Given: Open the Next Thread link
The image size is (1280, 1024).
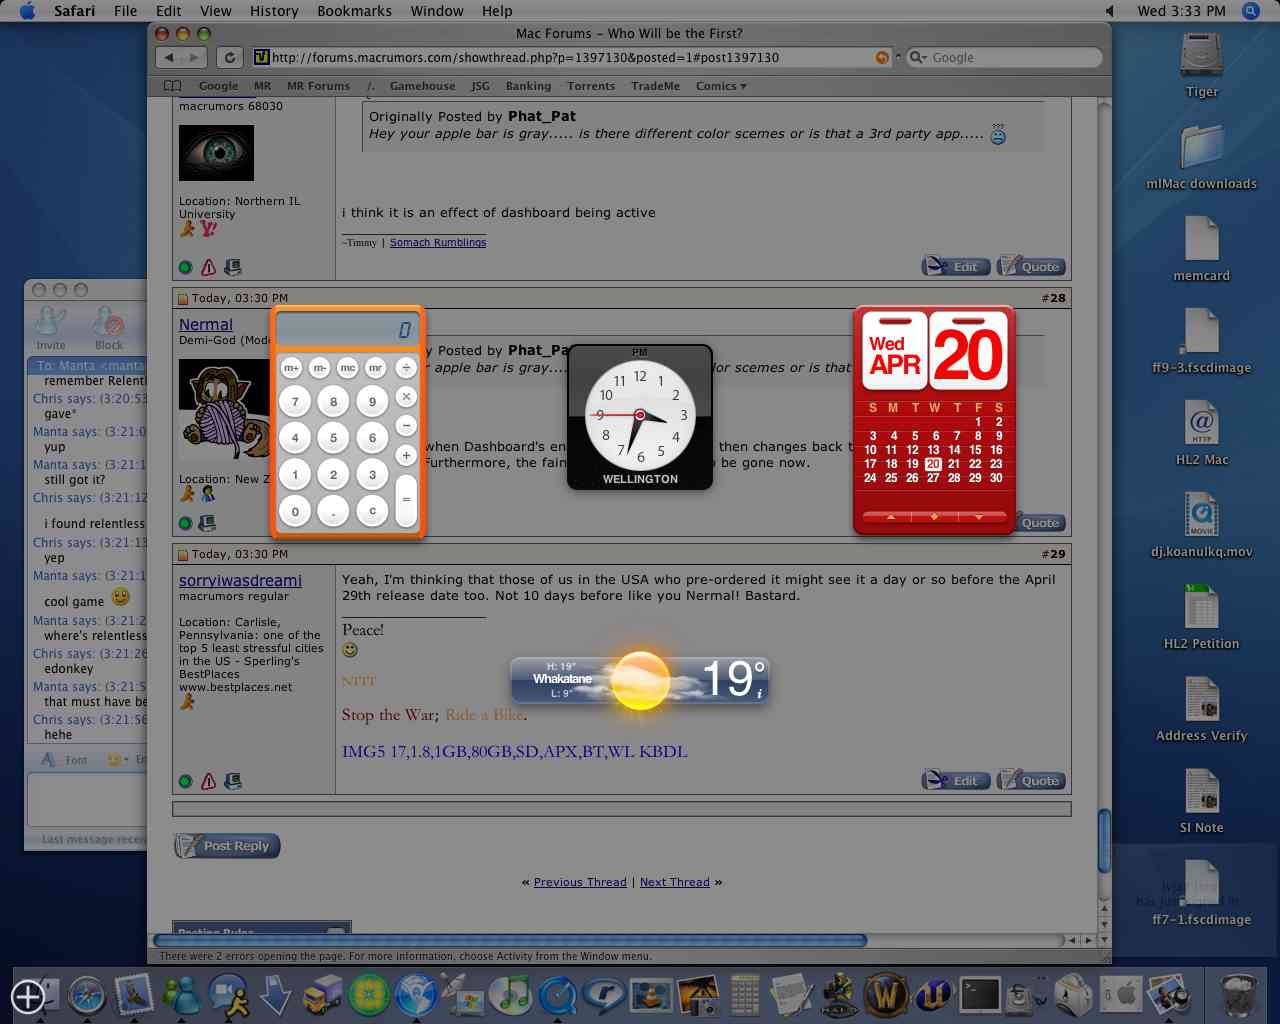Looking at the screenshot, I should [675, 882].
